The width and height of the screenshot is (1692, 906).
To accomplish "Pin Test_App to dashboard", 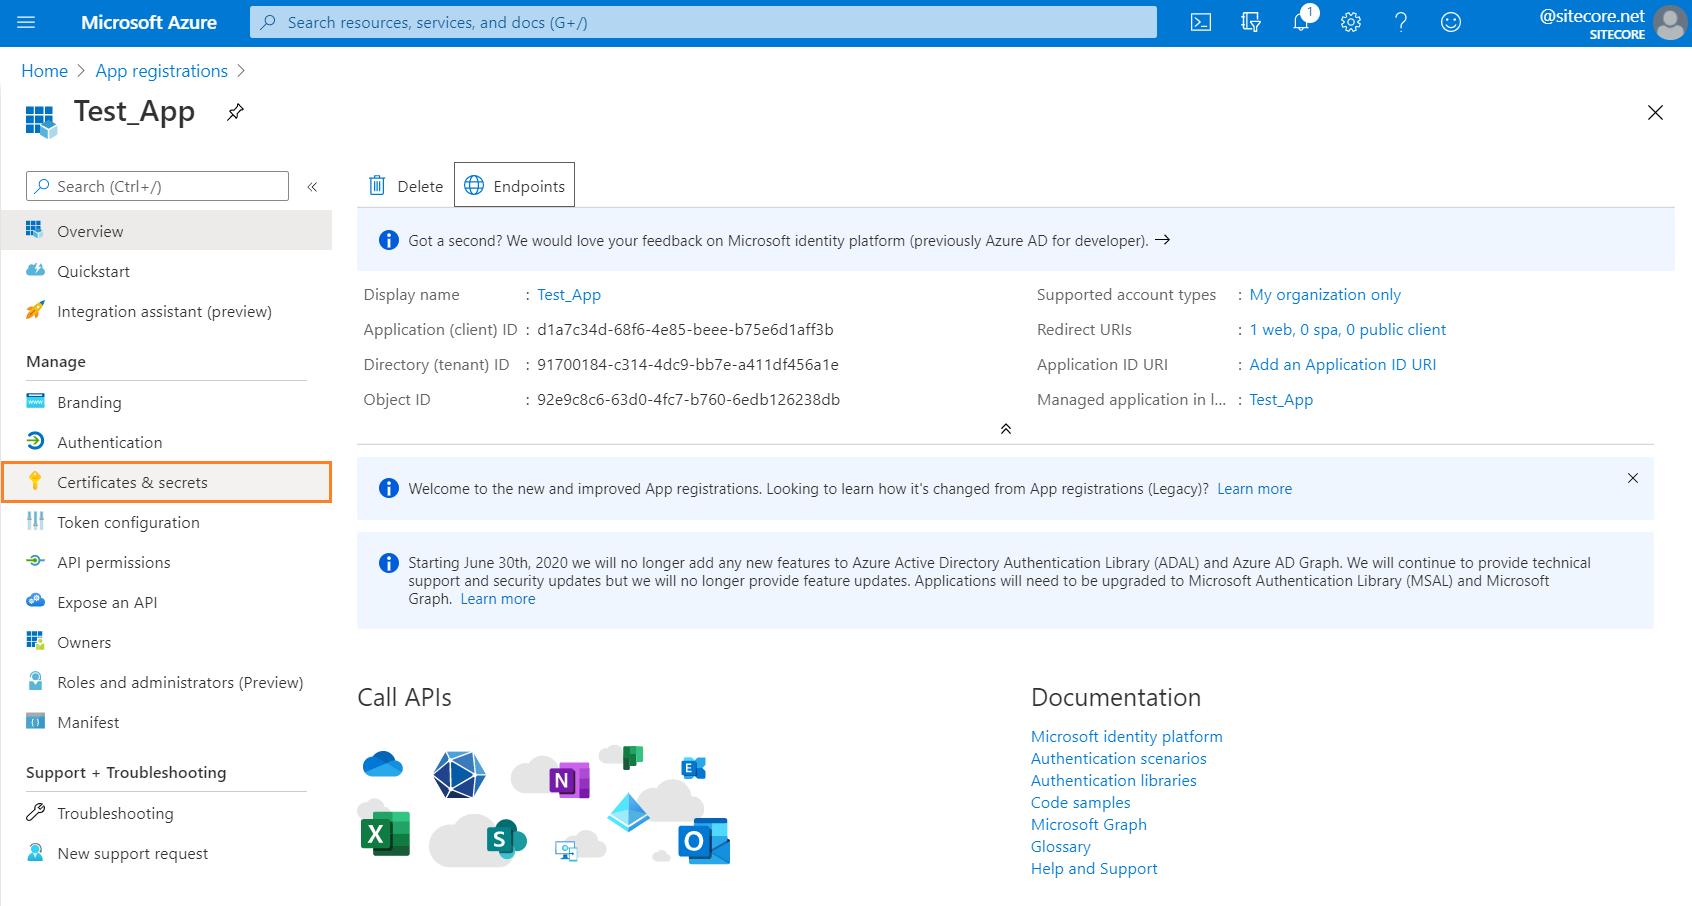I will (235, 112).
